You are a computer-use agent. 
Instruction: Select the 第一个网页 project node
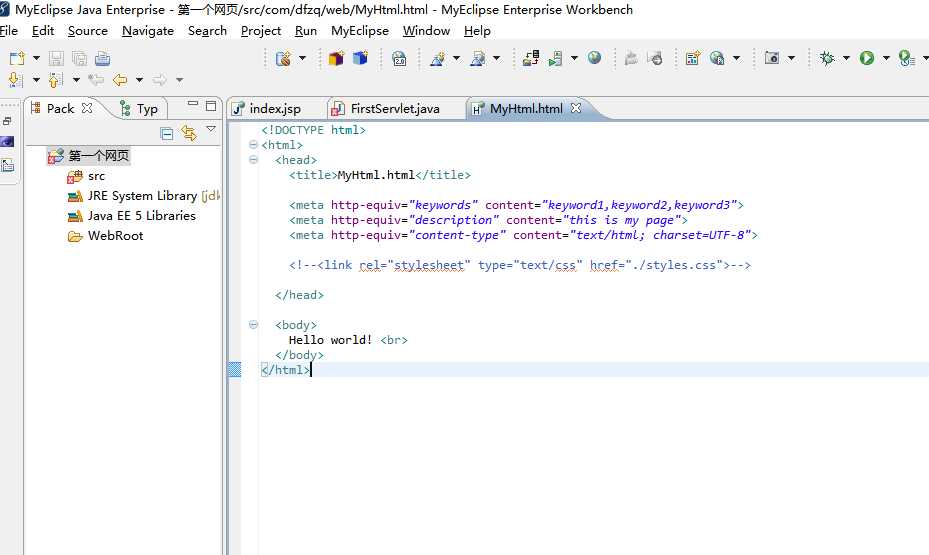point(98,156)
